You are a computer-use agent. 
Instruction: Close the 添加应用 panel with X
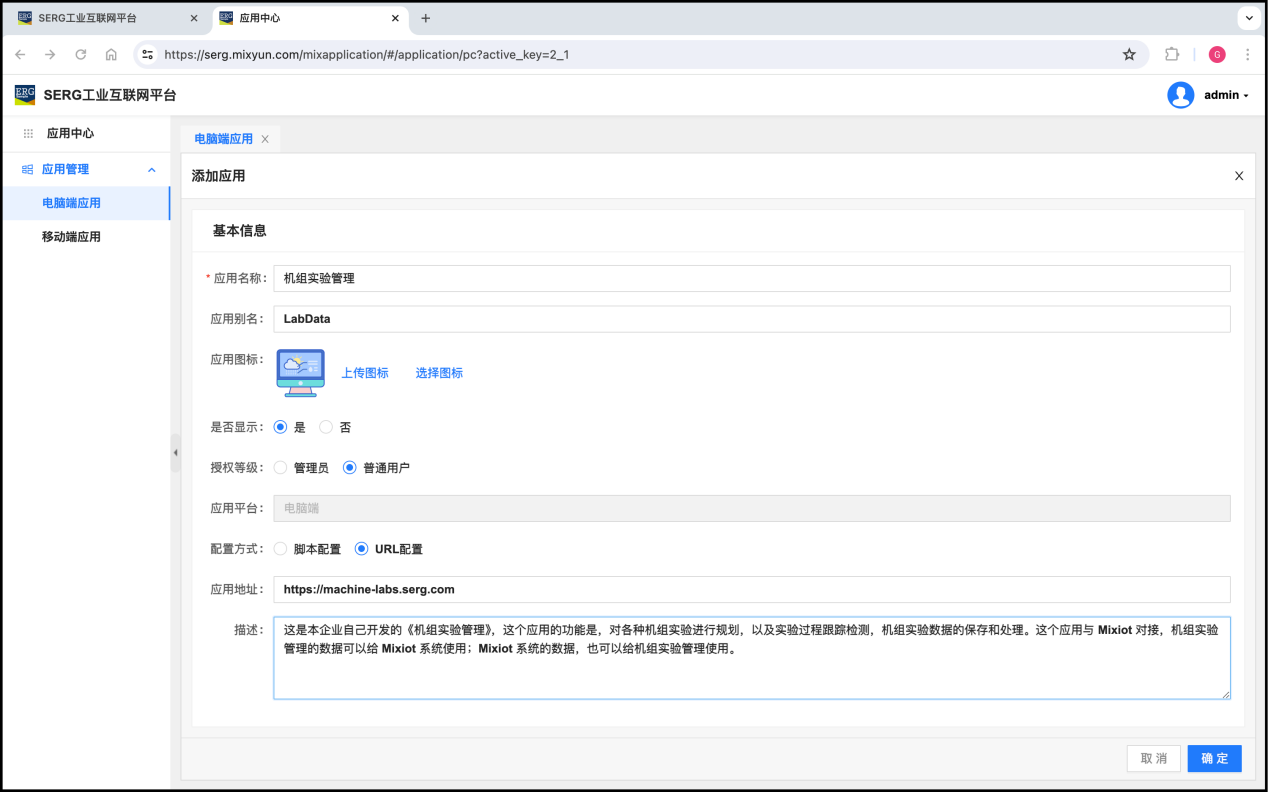(1239, 176)
